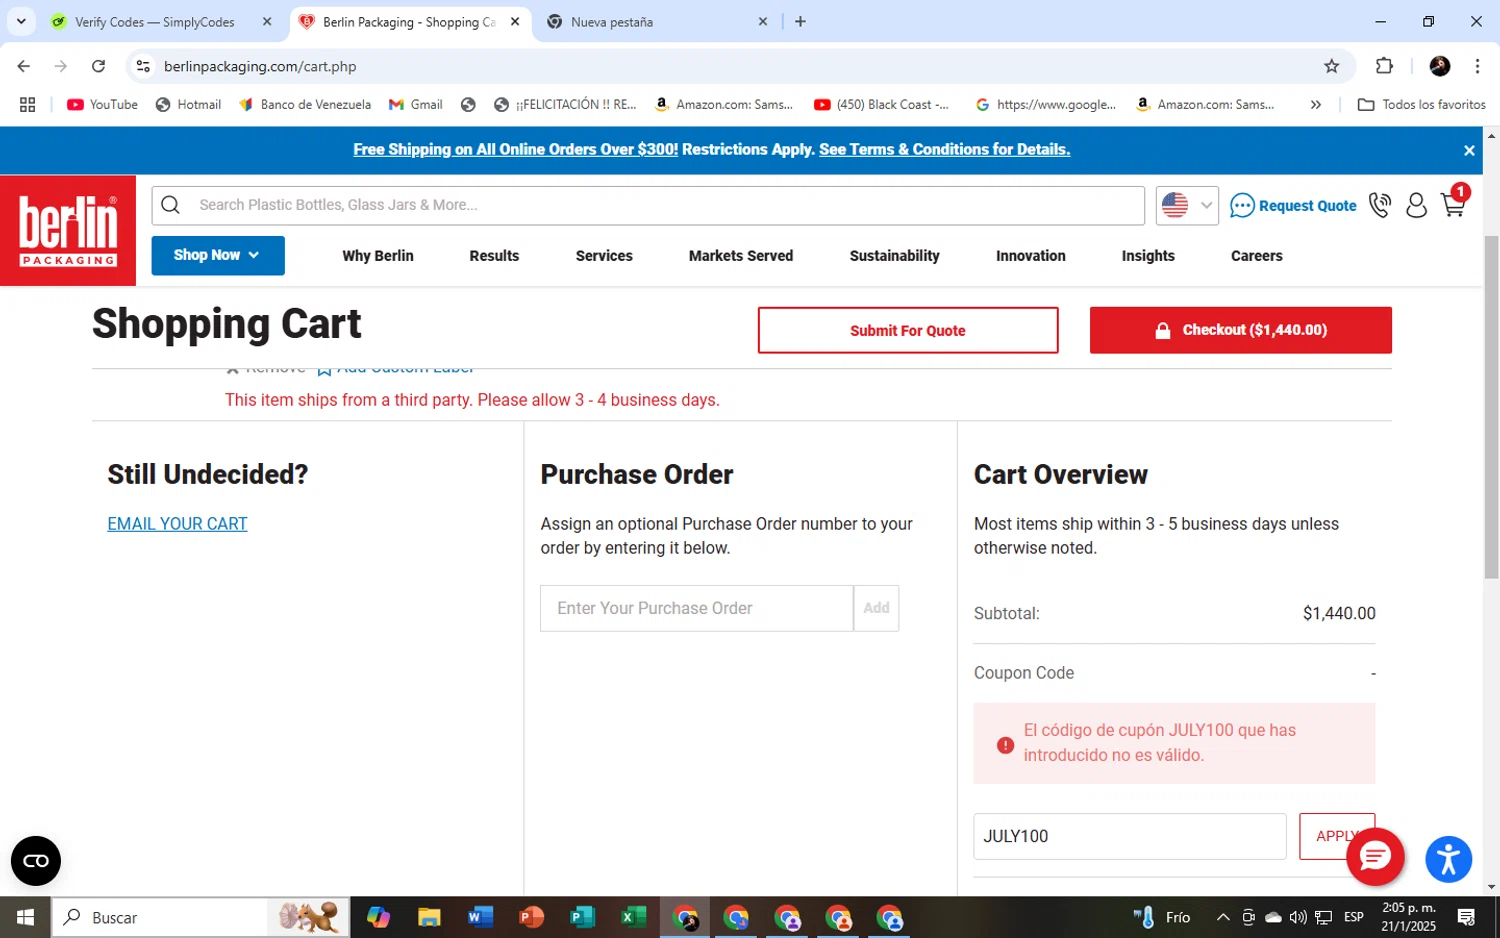Open the tab search dropdown arrow
This screenshot has width=1500, height=938.
coord(21,21)
